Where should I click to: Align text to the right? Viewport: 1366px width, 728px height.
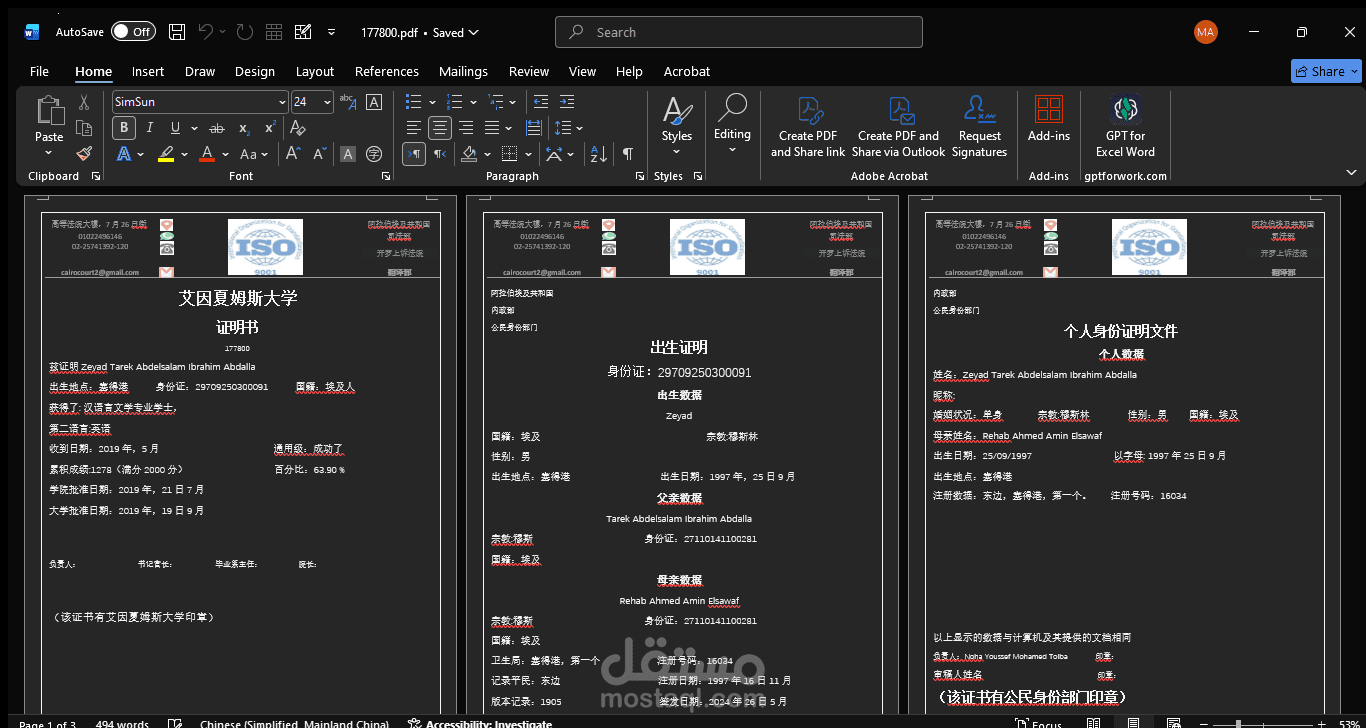tap(465, 128)
